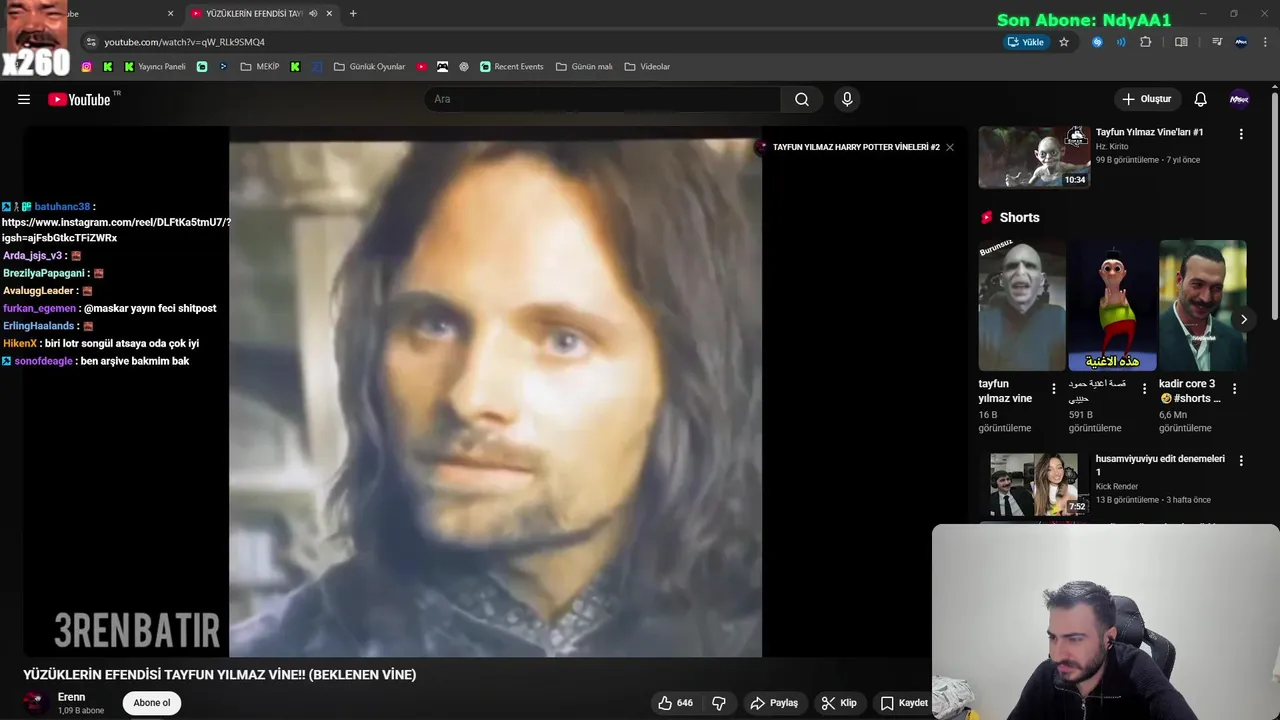This screenshot has width=1280, height=720.
Task: Open Tayfun Yılmaz Vine'ları #1 thumbnail
Action: [1034, 157]
